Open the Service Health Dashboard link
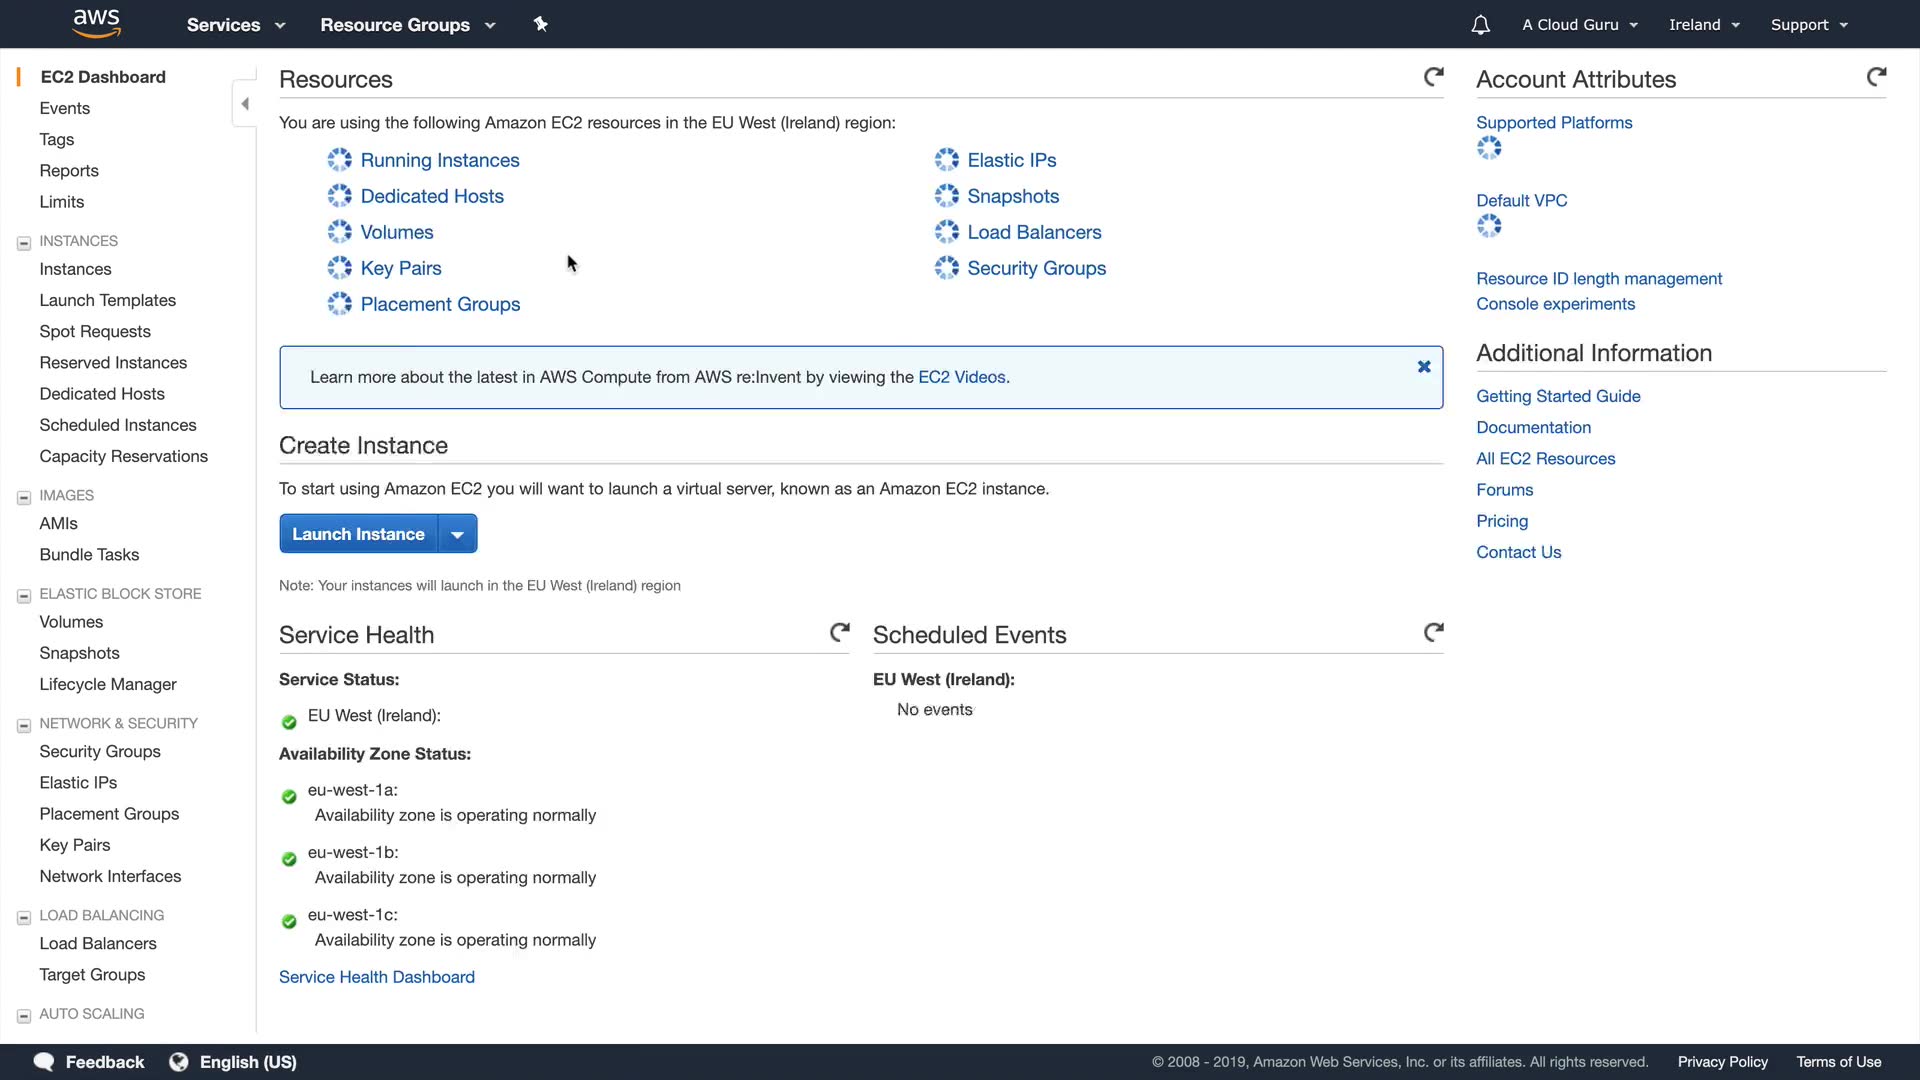 [376, 977]
